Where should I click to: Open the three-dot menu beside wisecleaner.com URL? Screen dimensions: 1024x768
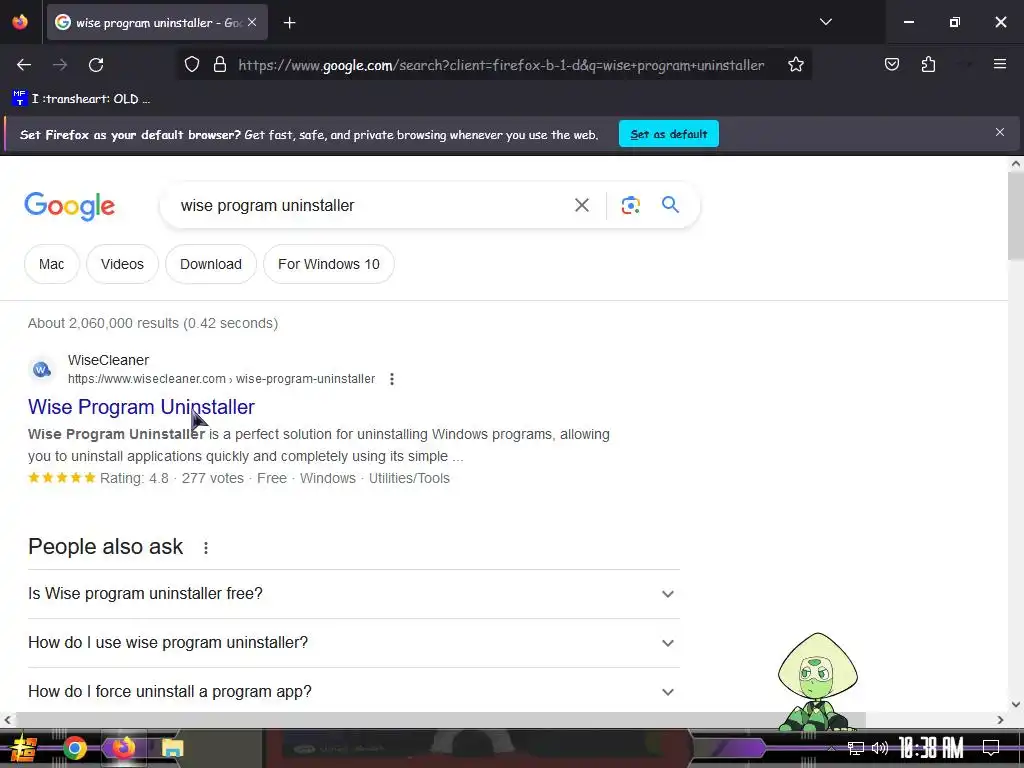(392, 379)
